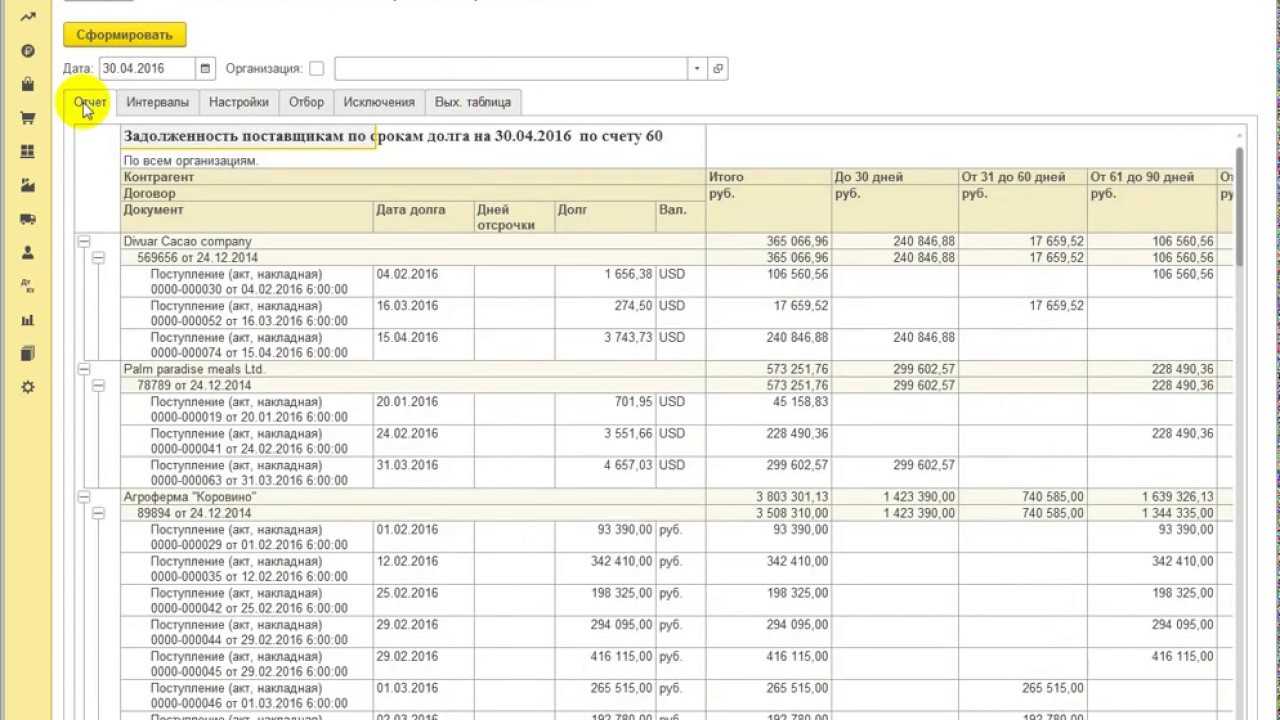Screen dimensions: 1280x720
Task: Click the До 30 дней column header
Action: pyautogui.click(x=895, y=177)
